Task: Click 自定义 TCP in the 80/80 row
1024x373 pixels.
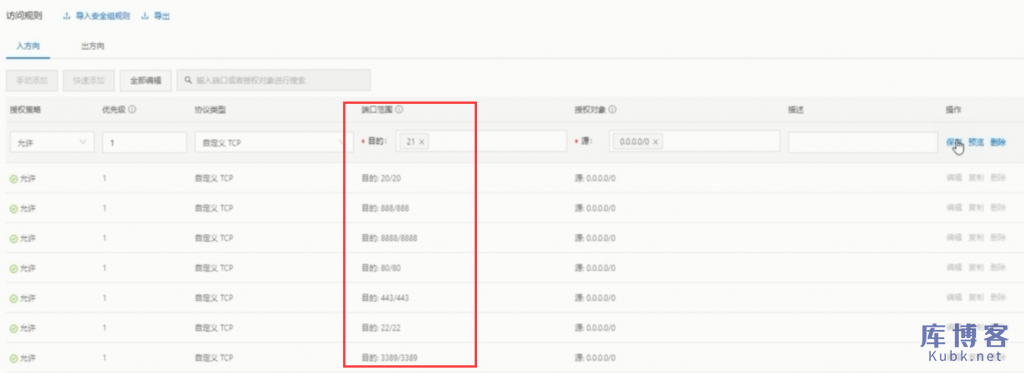Action: pyautogui.click(x=214, y=268)
